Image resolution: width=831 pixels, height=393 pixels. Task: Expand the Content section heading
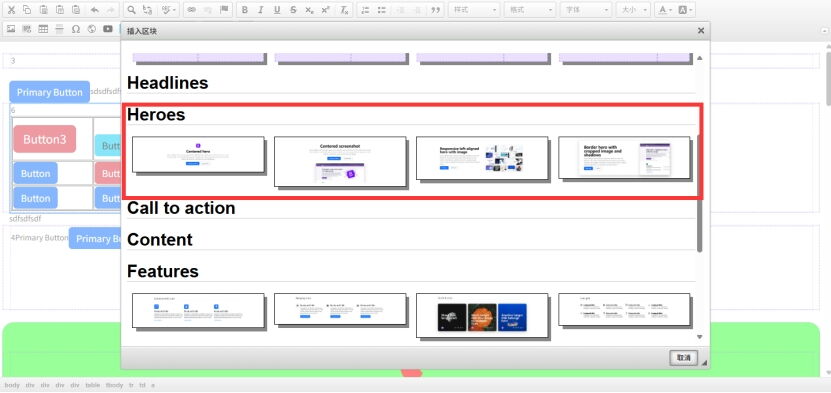tap(160, 239)
